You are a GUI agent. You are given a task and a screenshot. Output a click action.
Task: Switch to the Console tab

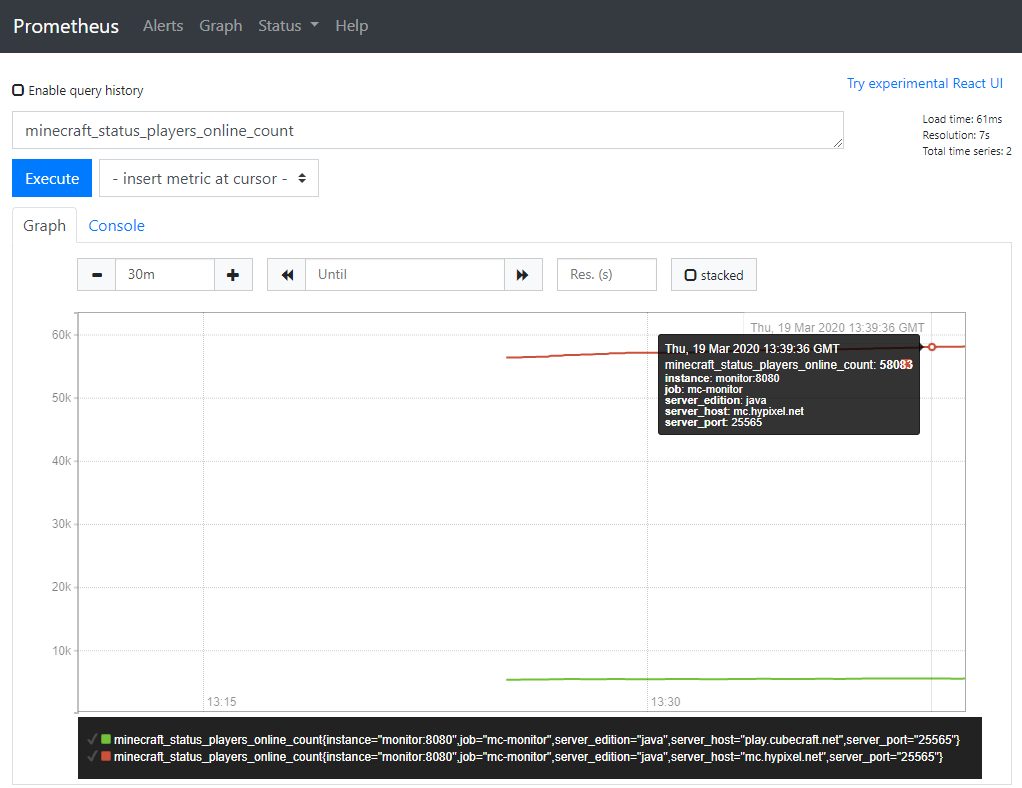click(117, 226)
